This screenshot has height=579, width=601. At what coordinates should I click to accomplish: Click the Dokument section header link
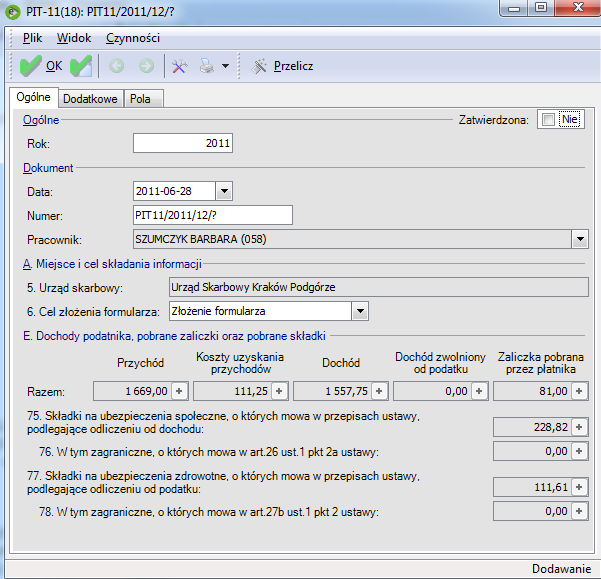pos(48,168)
